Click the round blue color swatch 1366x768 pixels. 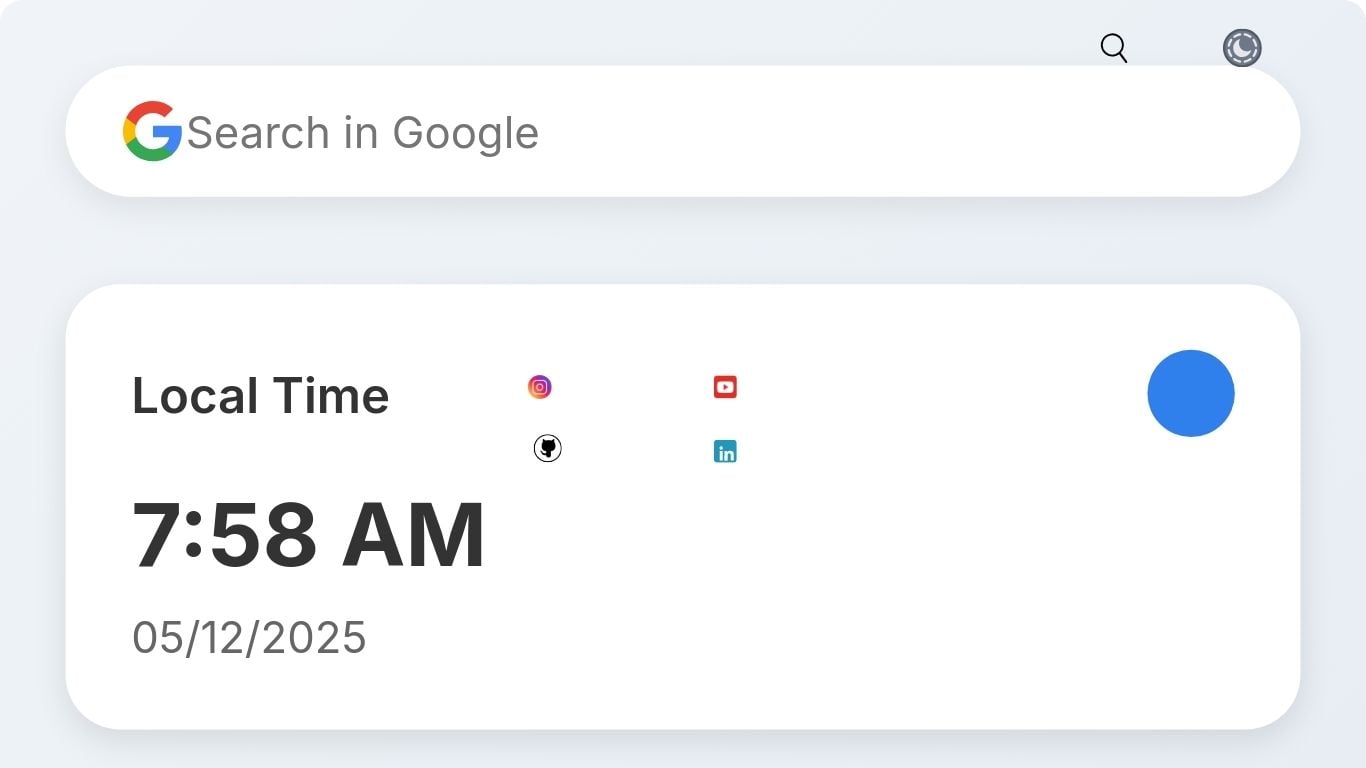click(x=1191, y=394)
